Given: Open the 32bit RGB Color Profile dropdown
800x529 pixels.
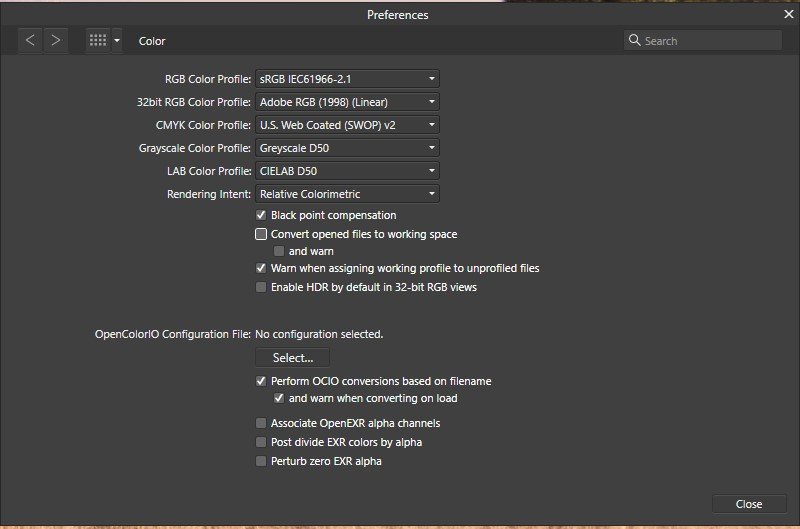Looking at the screenshot, I should coord(347,102).
